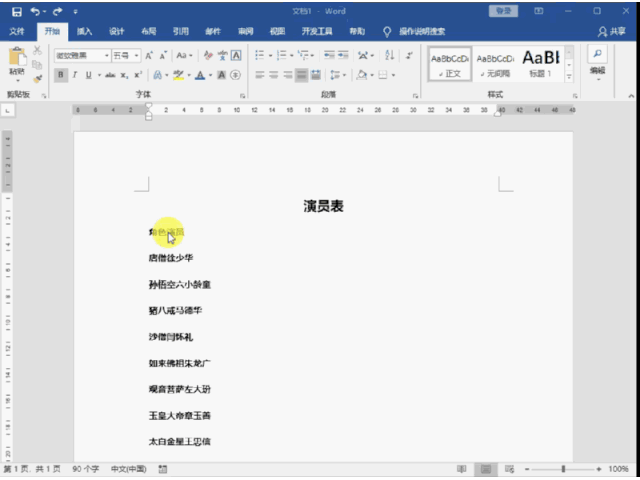This screenshot has width=640, height=480.
Task: Open line spacing dropdown
Action: [338, 75]
